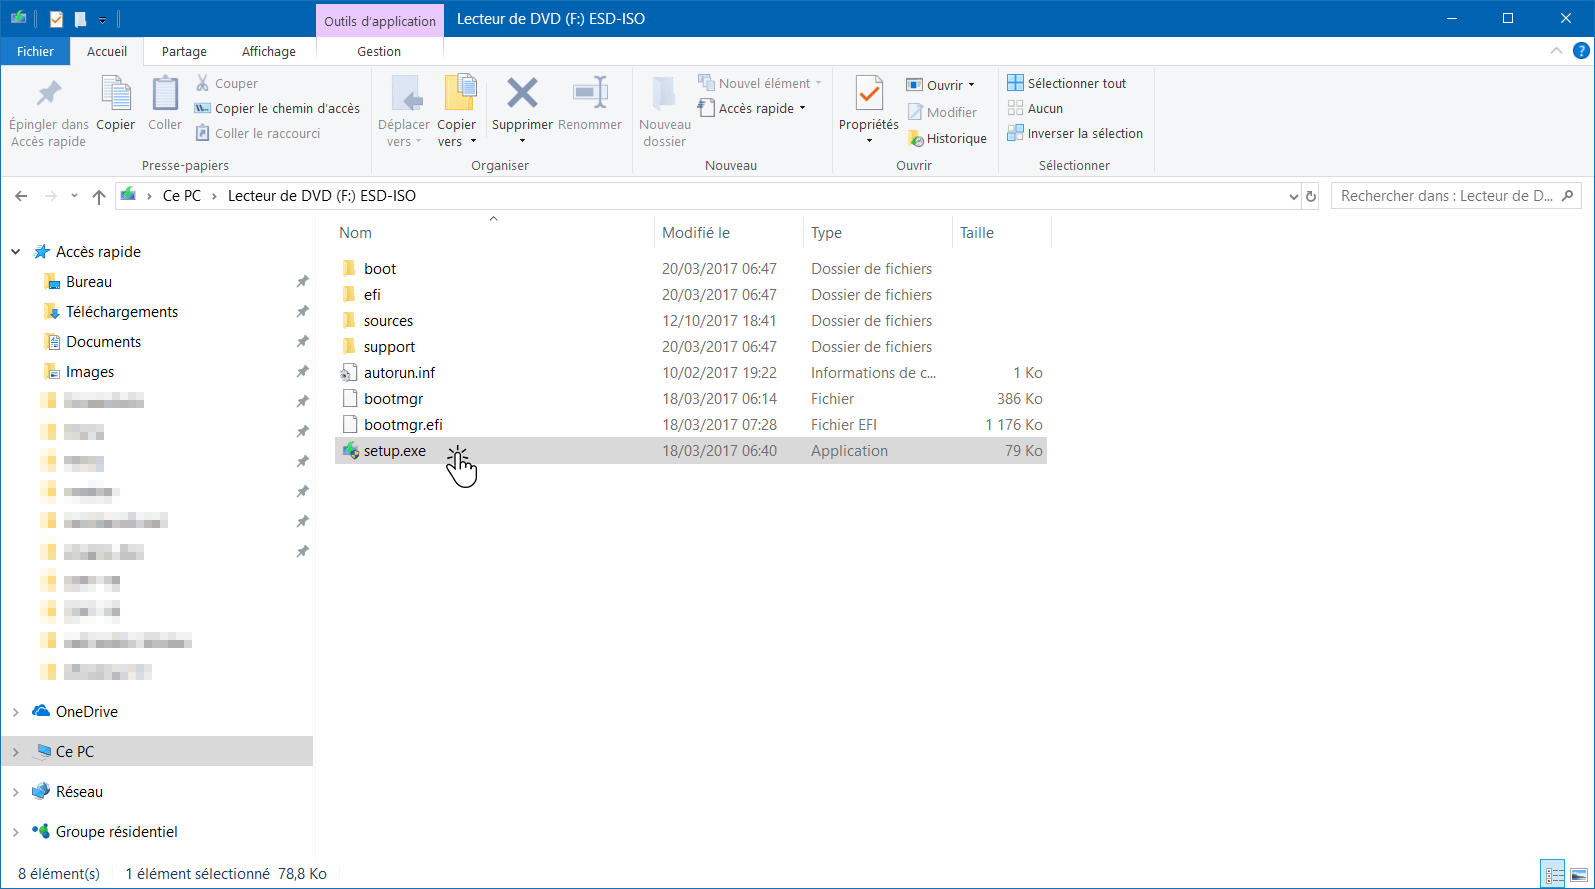Click the search box for Lecteur de DVD
This screenshot has height=889, width=1595.
1457,196
